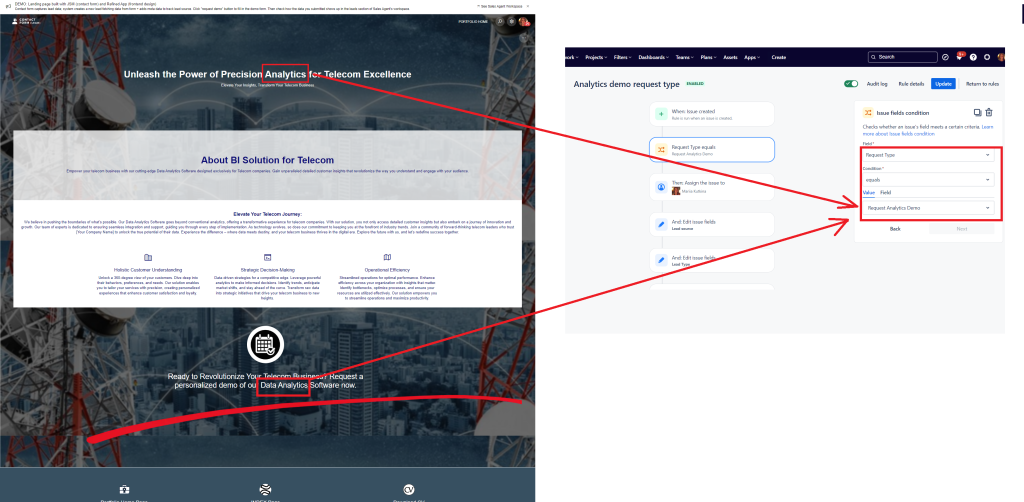The image size is (1024, 502).
Task: Open the Filters menu in Jira
Action: point(623,57)
